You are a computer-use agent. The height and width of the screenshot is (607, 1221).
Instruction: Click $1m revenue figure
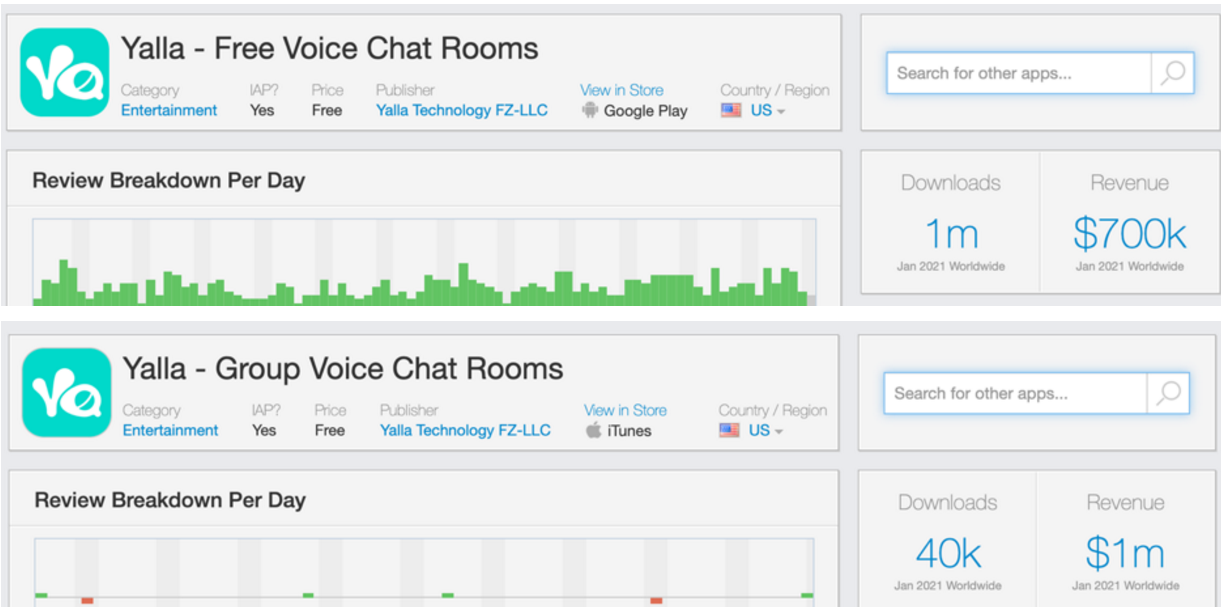pyautogui.click(x=1125, y=553)
